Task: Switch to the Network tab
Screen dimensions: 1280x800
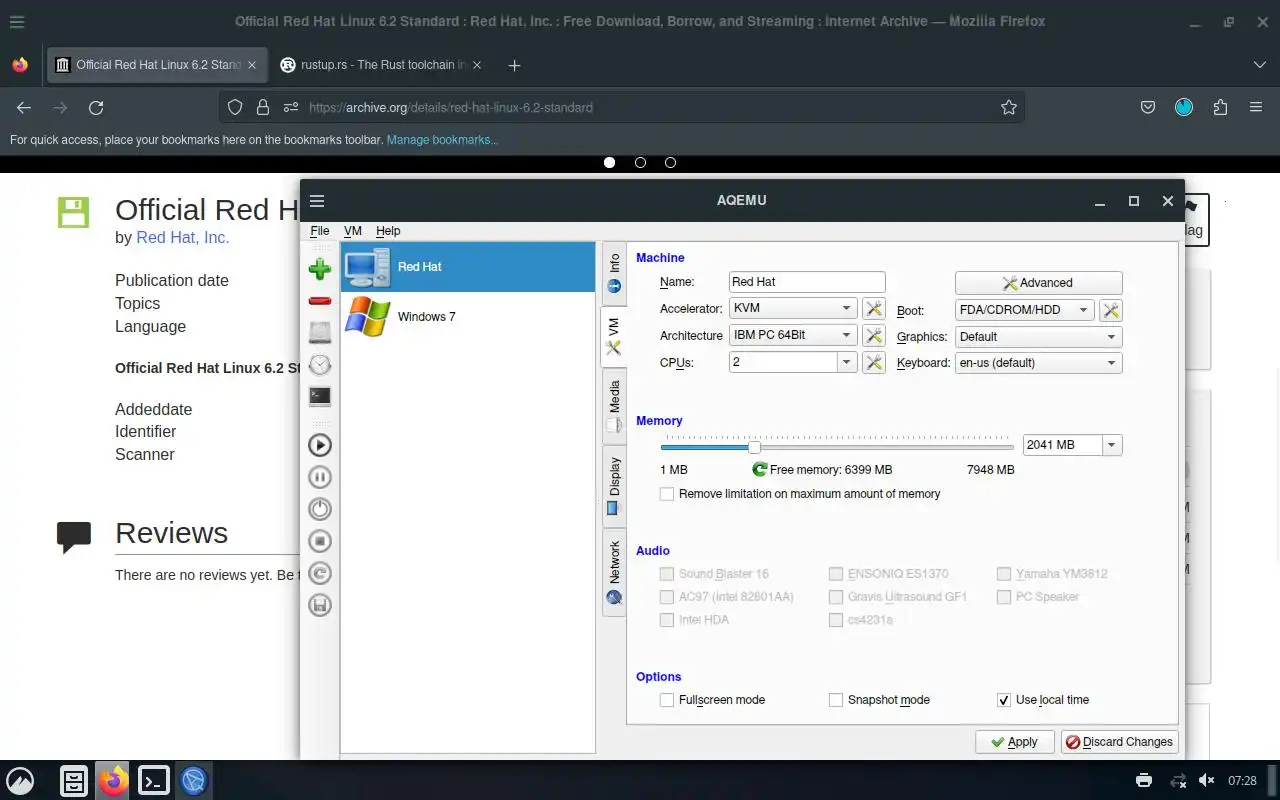Action: pos(613,572)
